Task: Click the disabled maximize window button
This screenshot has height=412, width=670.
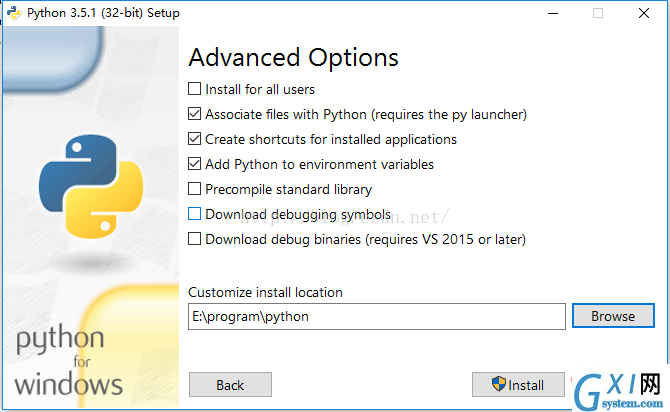Action: click(x=598, y=13)
